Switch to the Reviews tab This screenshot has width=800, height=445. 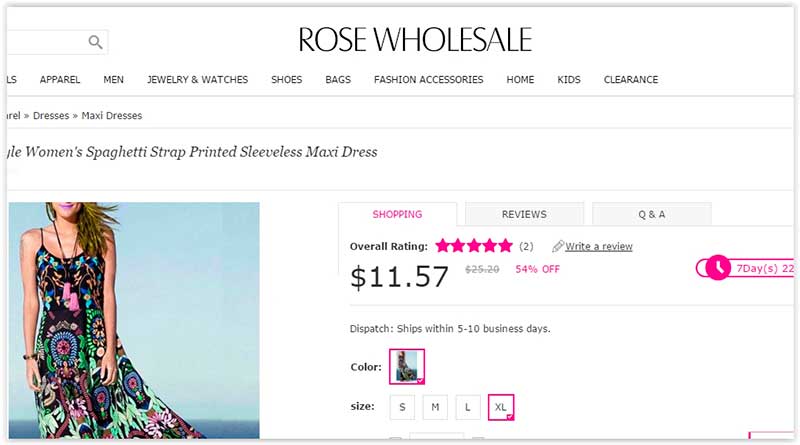click(524, 214)
